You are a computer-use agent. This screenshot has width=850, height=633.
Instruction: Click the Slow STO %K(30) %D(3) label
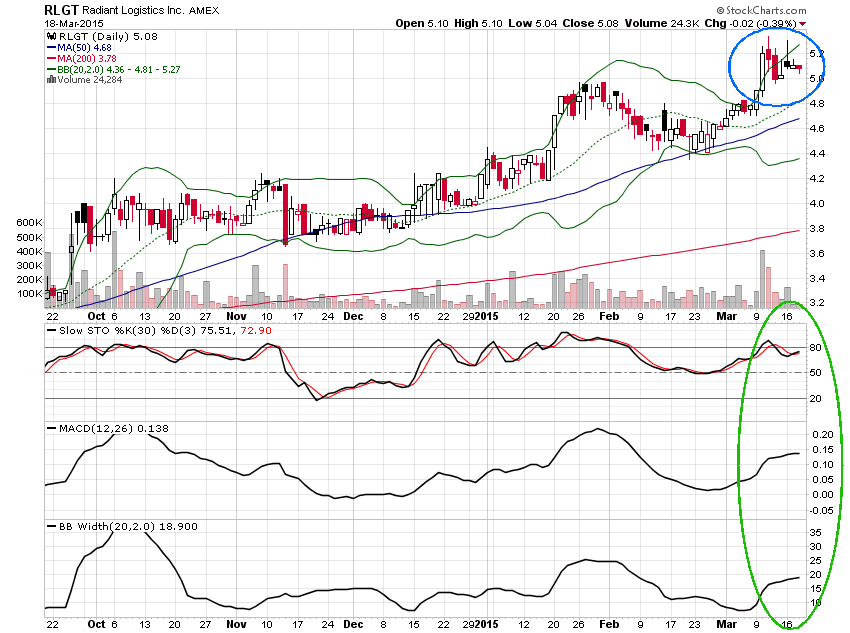[127, 331]
